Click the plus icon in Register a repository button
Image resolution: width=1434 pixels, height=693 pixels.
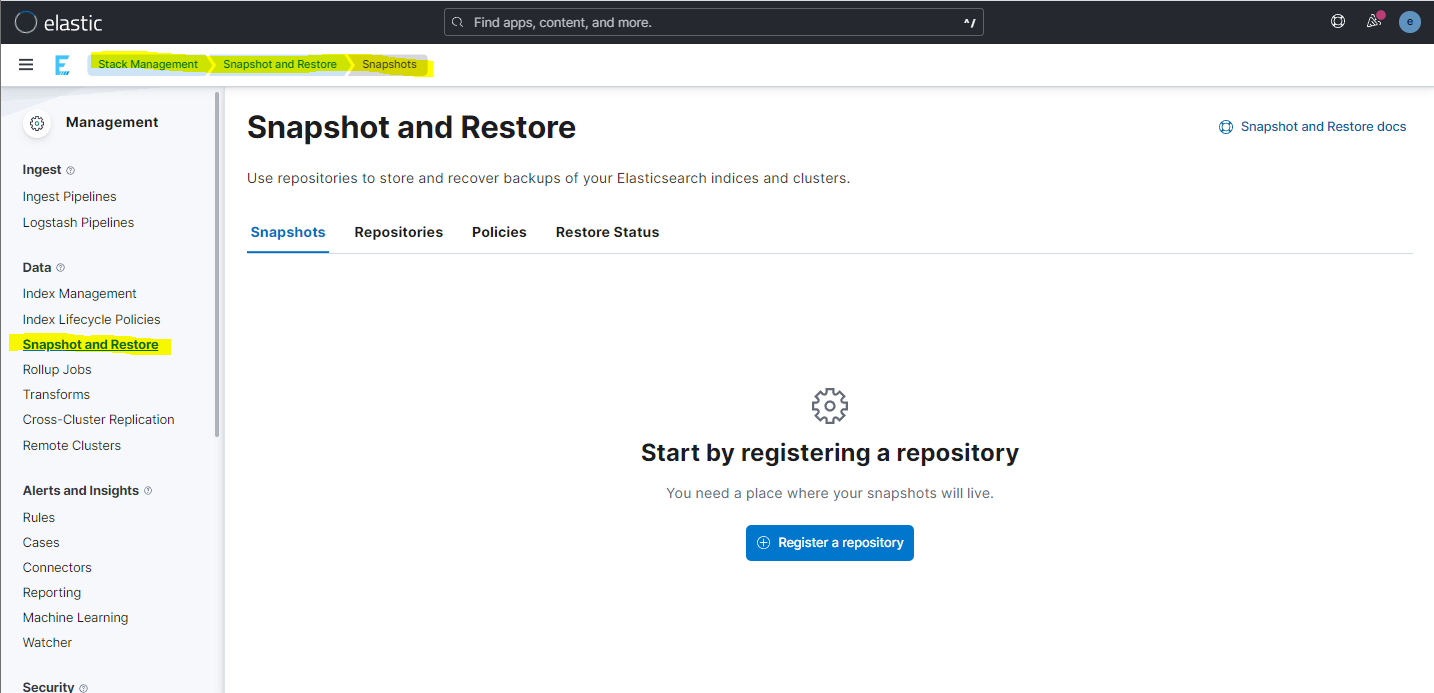click(x=764, y=543)
